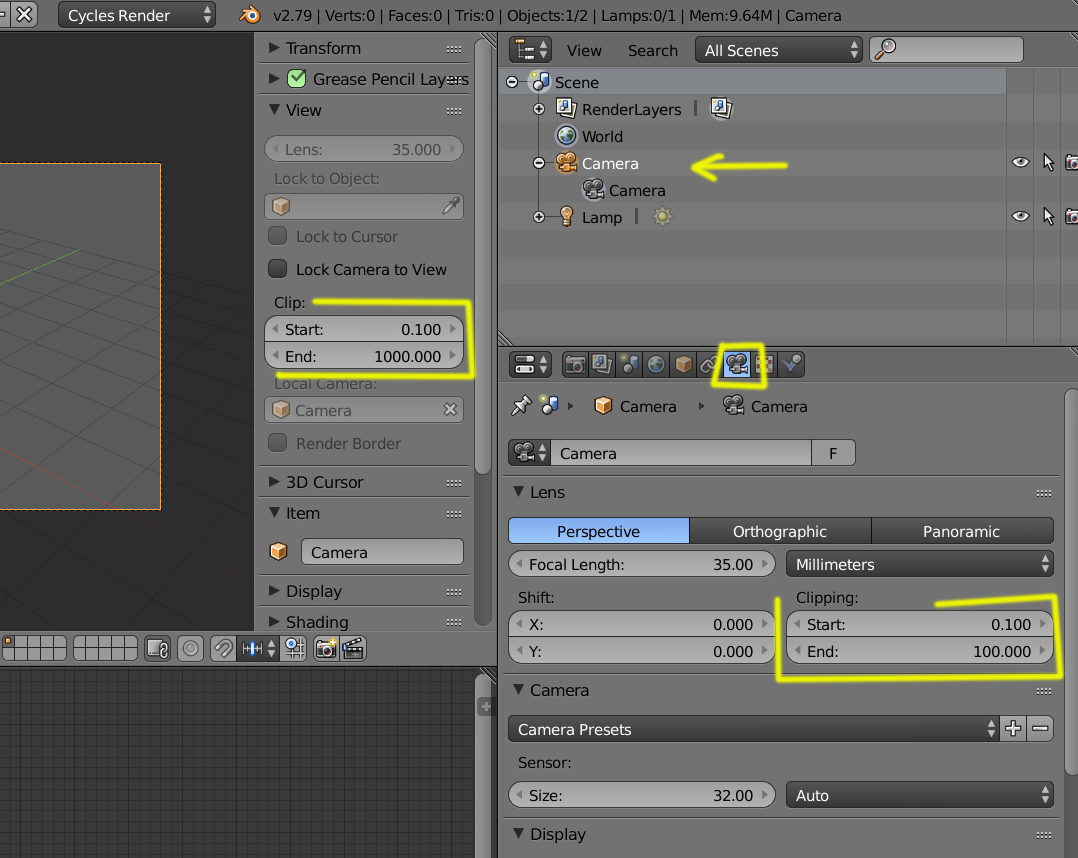Open the Render properties tab icon
This screenshot has width=1078, height=858.
point(575,364)
